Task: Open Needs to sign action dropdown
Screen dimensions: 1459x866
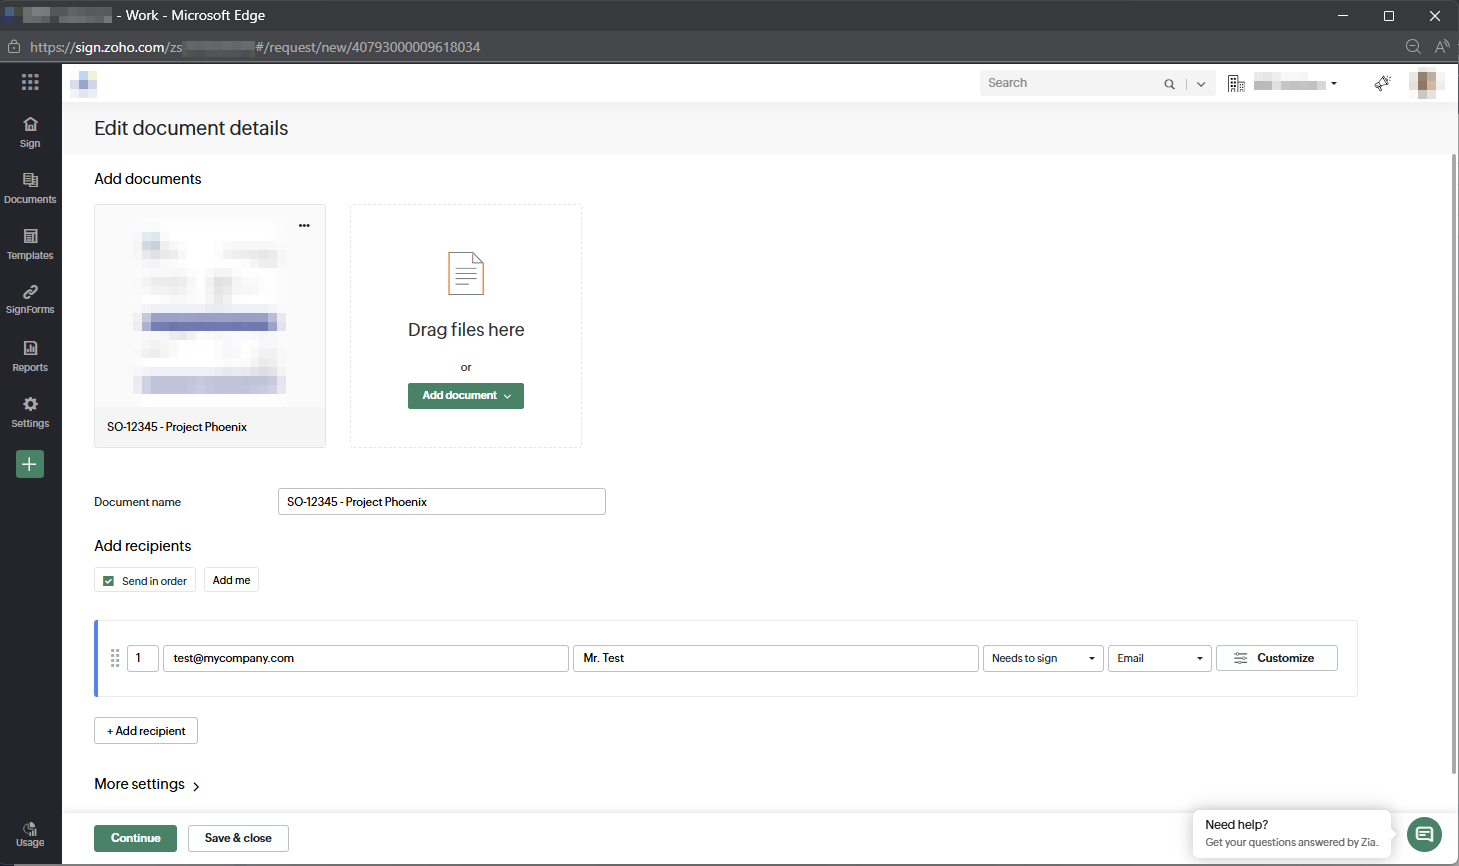Action: pyautogui.click(x=1043, y=658)
